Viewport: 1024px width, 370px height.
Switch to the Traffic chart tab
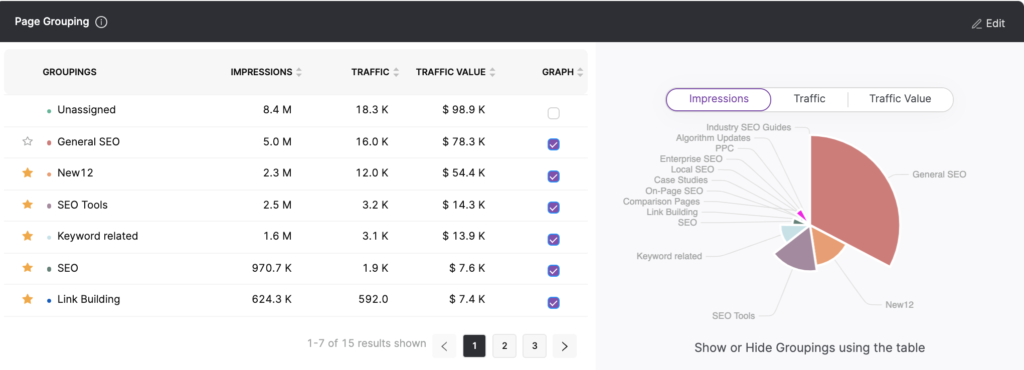[x=809, y=99]
